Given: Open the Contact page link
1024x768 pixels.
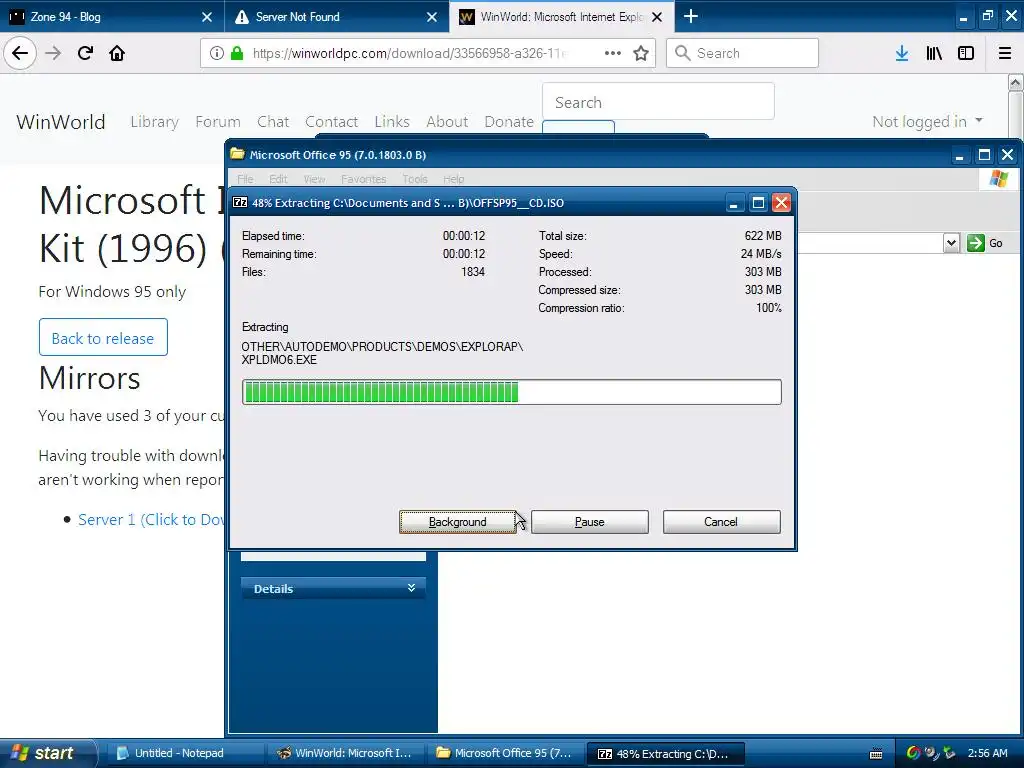Looking at the screenshot, I should 332,121.
